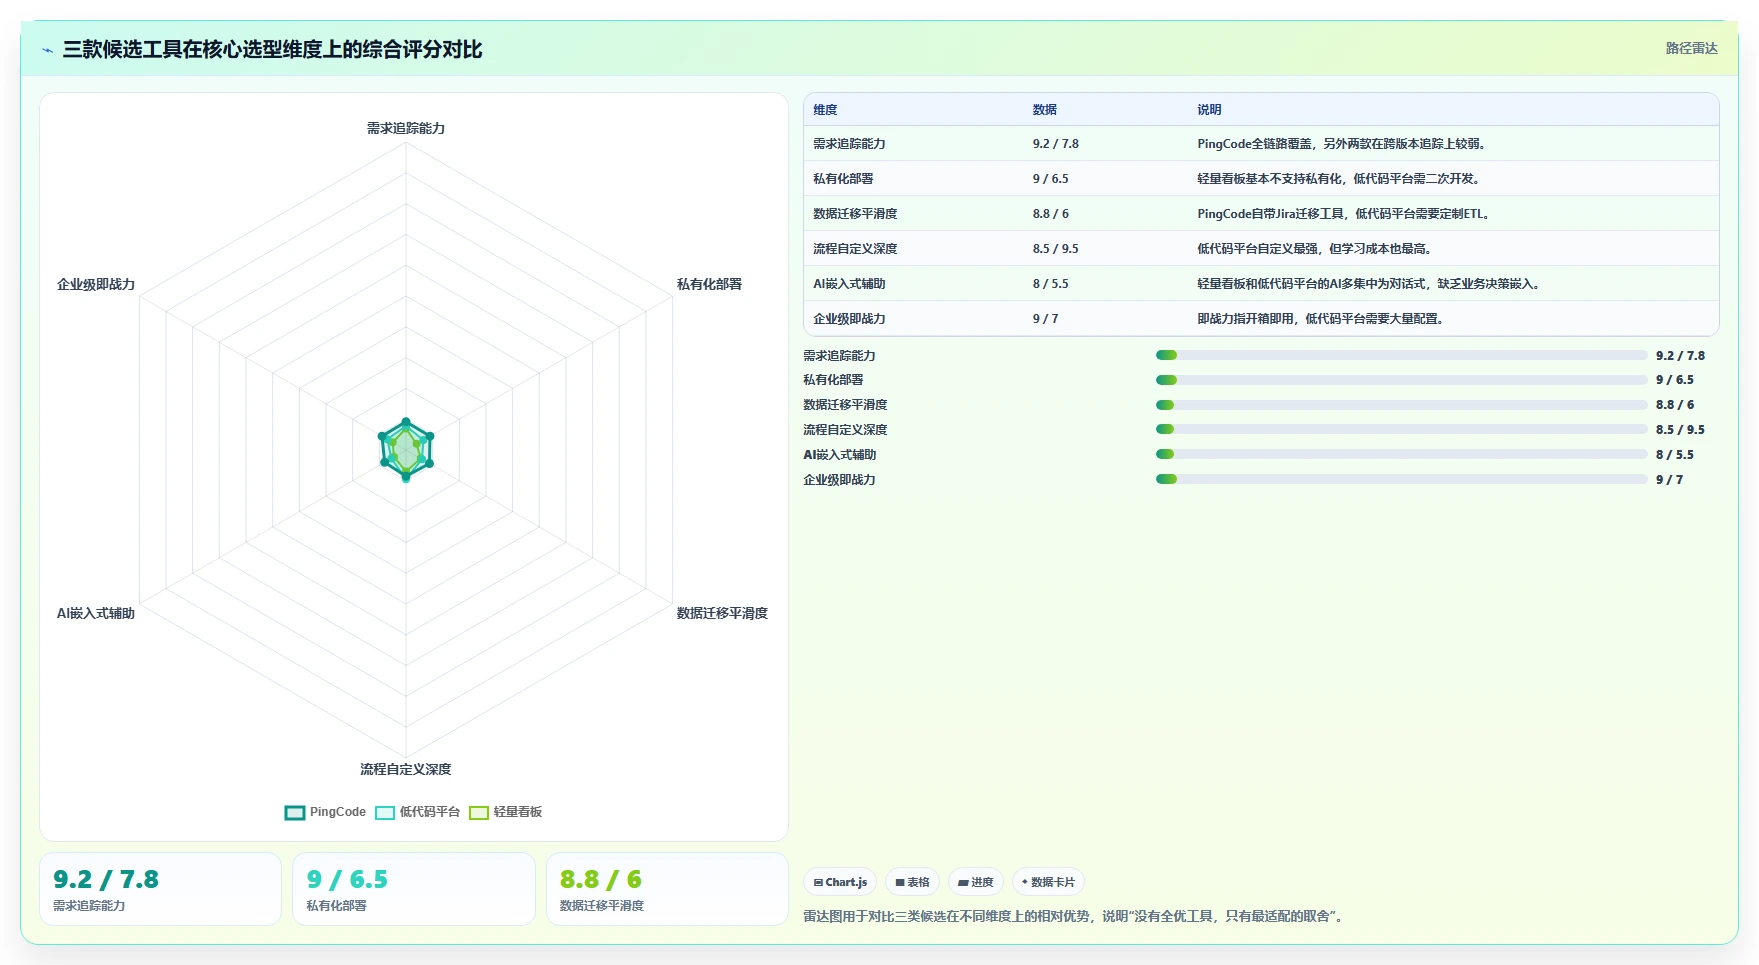Click the note 轻量看板基本不支持私有化

point(1340,179)
